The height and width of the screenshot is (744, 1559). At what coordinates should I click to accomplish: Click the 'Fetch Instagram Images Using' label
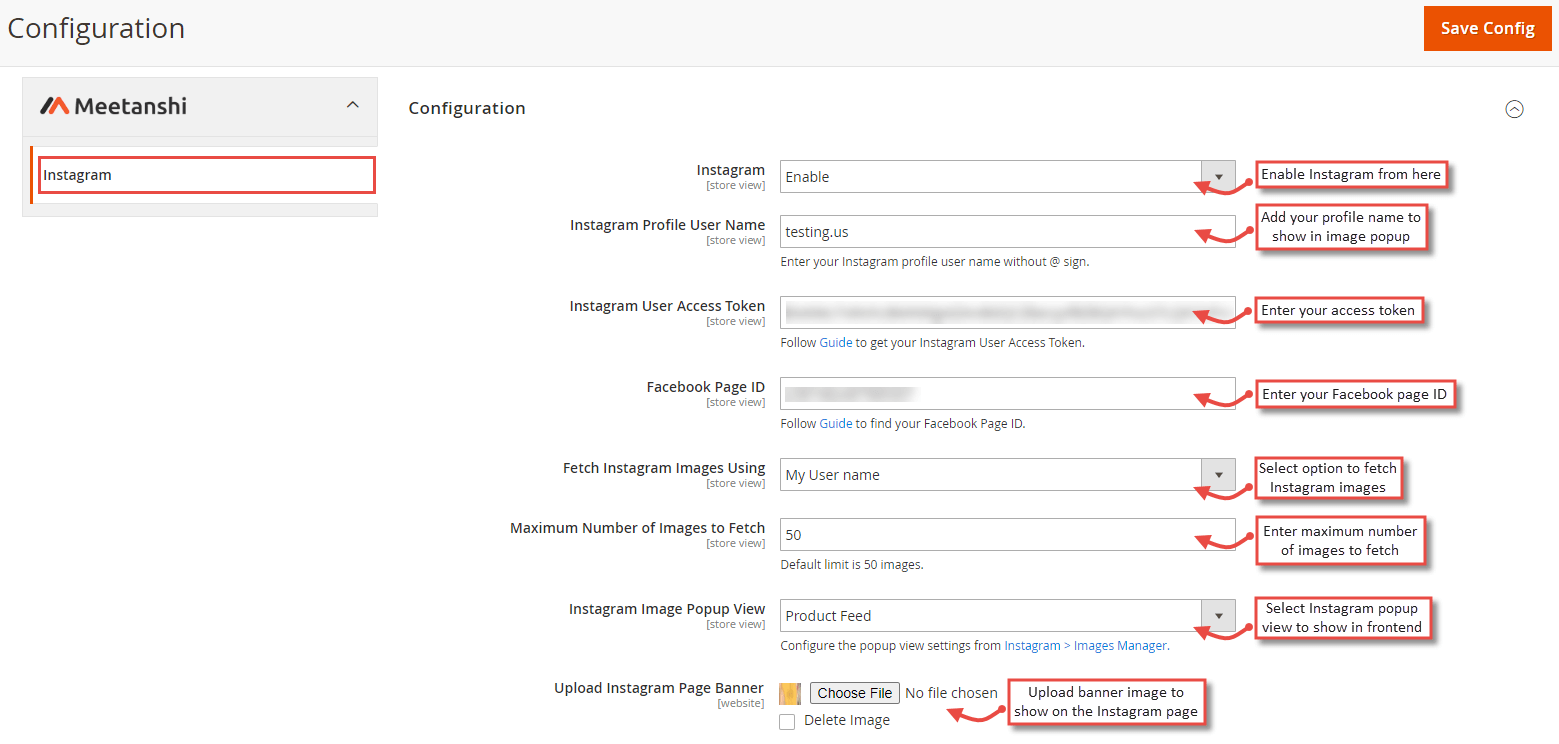click(x=664, y=468)
